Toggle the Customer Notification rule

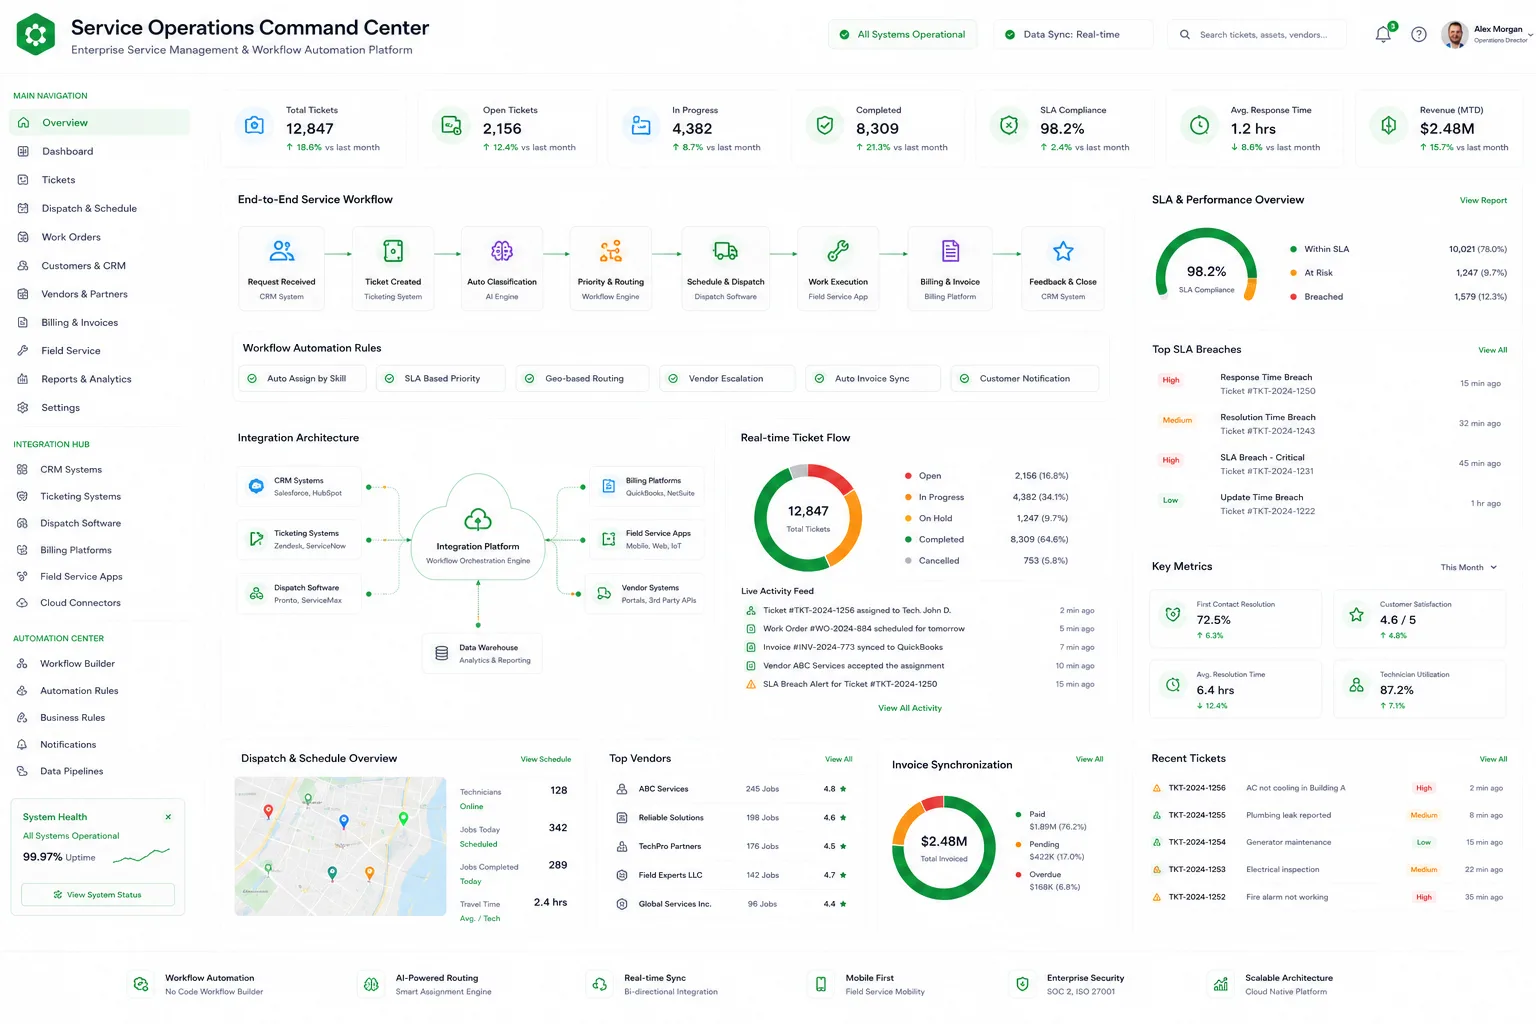coord(1024,379)
